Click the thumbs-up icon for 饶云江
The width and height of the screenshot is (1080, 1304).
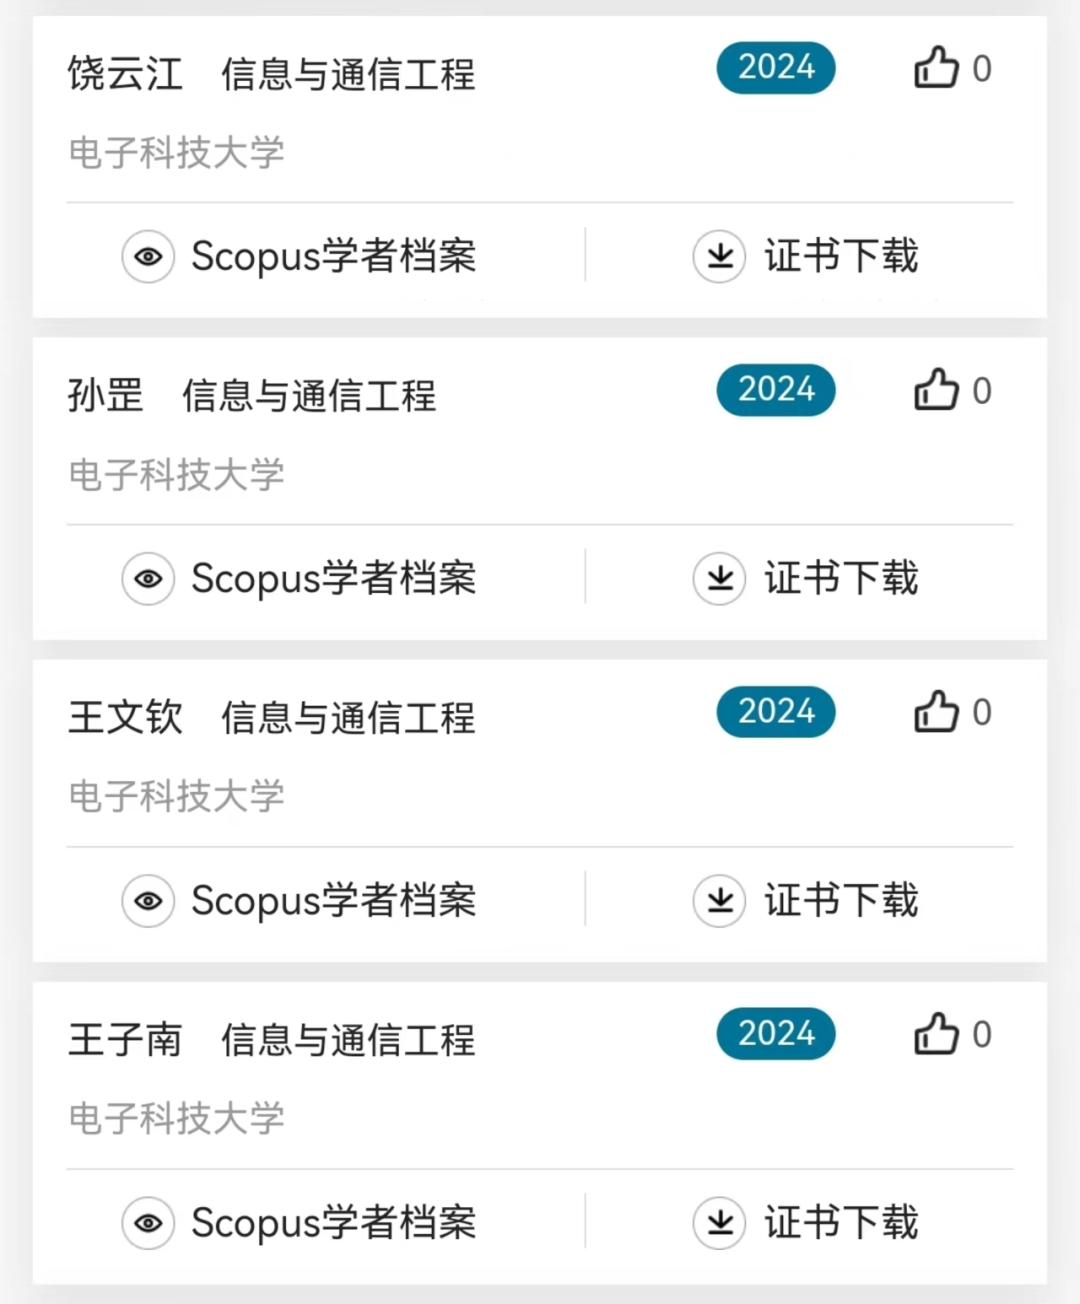[937, 68]
